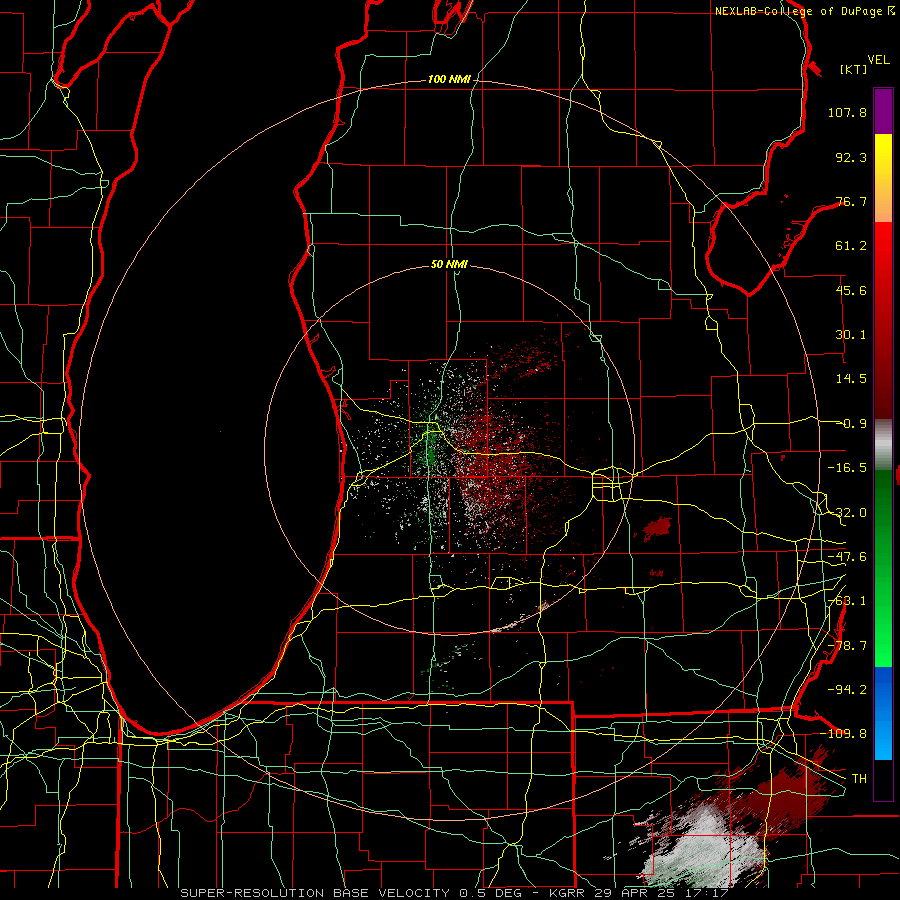
Task: Click the 107.8 velocity scale value
Action: (x=847, y=112)
